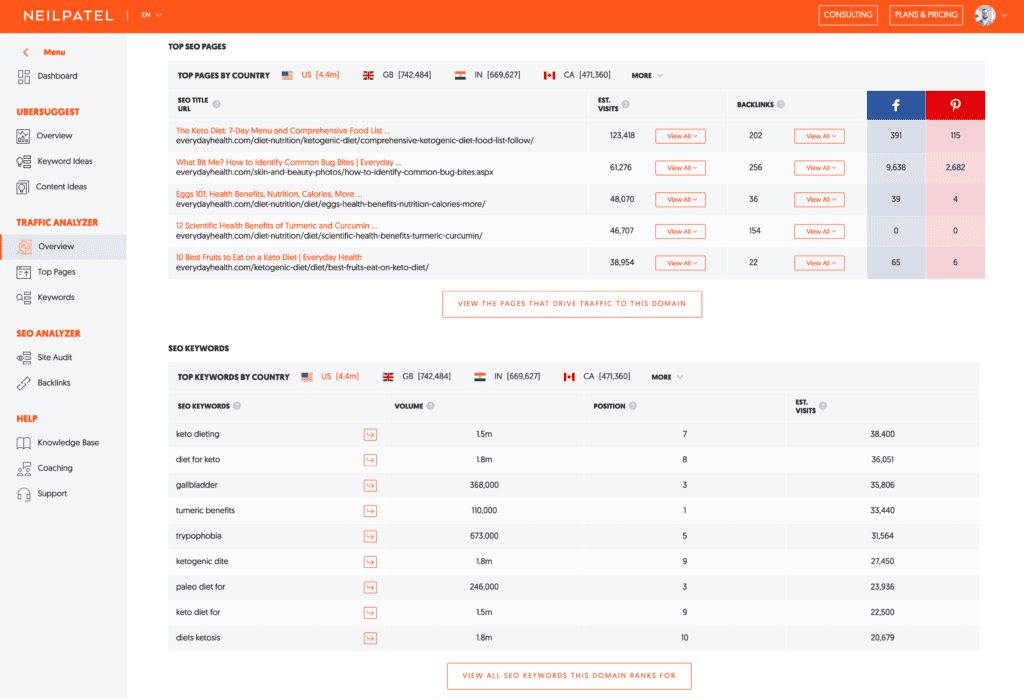Open Eggs 101 Health Benefits link

click(268, 194)
